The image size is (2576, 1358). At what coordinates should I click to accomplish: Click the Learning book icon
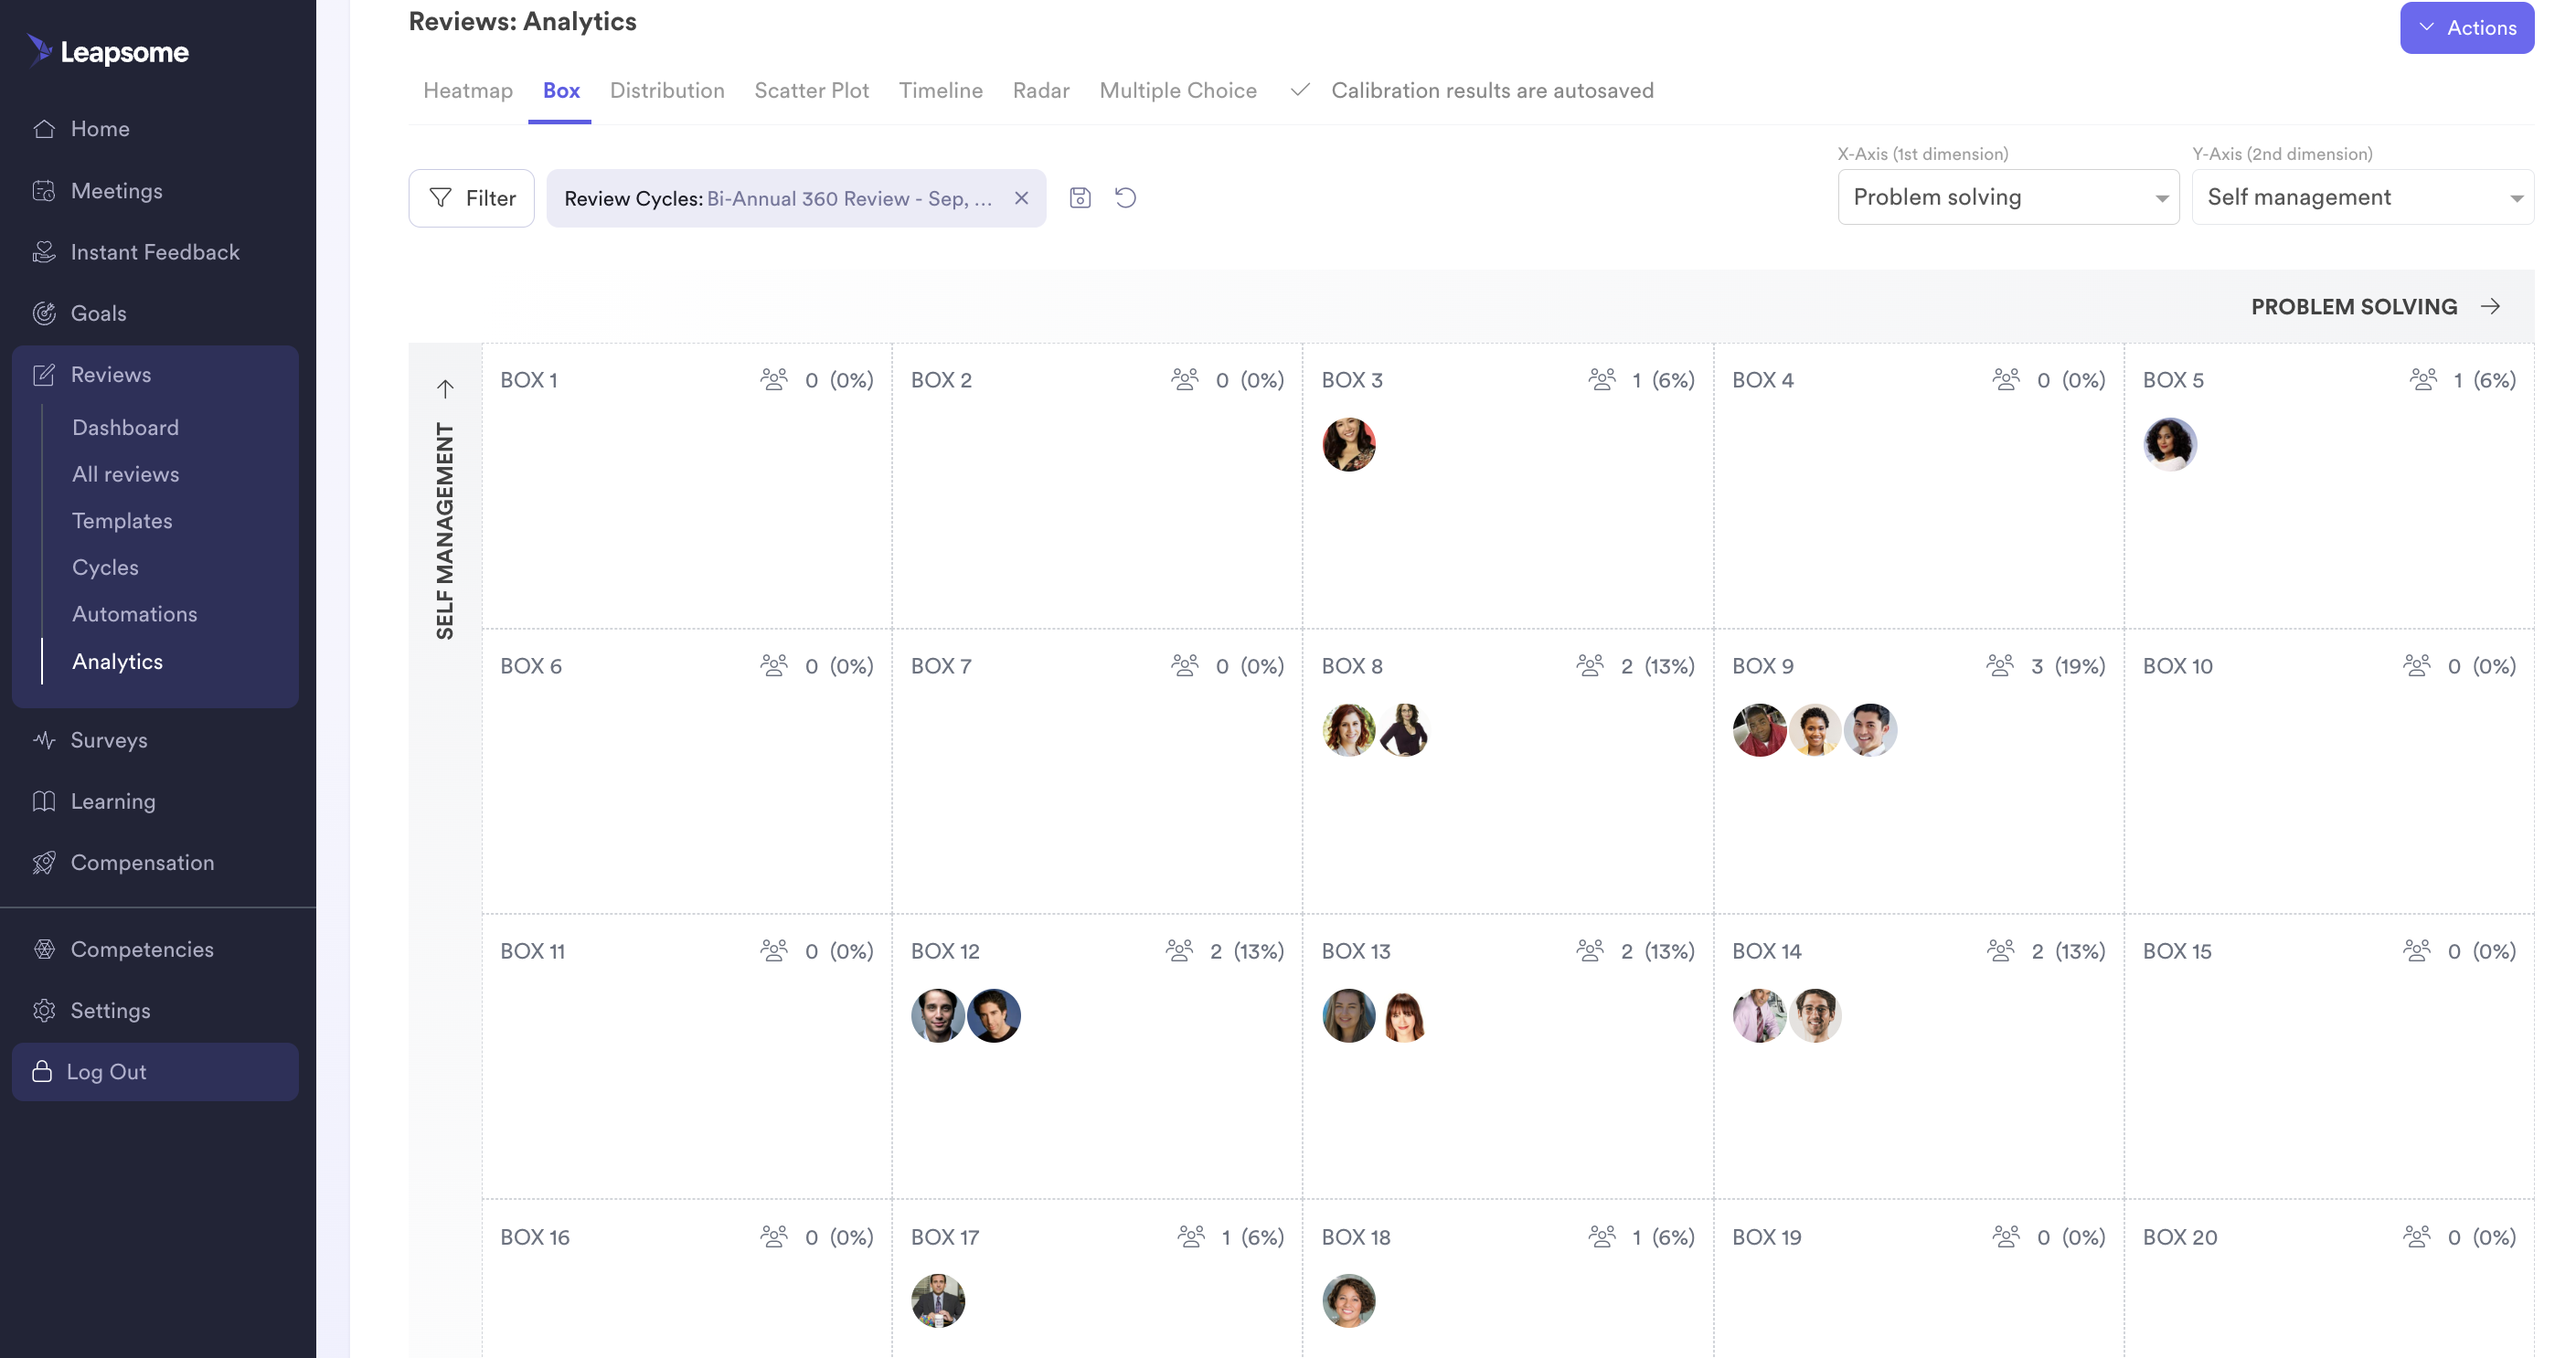click(44, 801)
